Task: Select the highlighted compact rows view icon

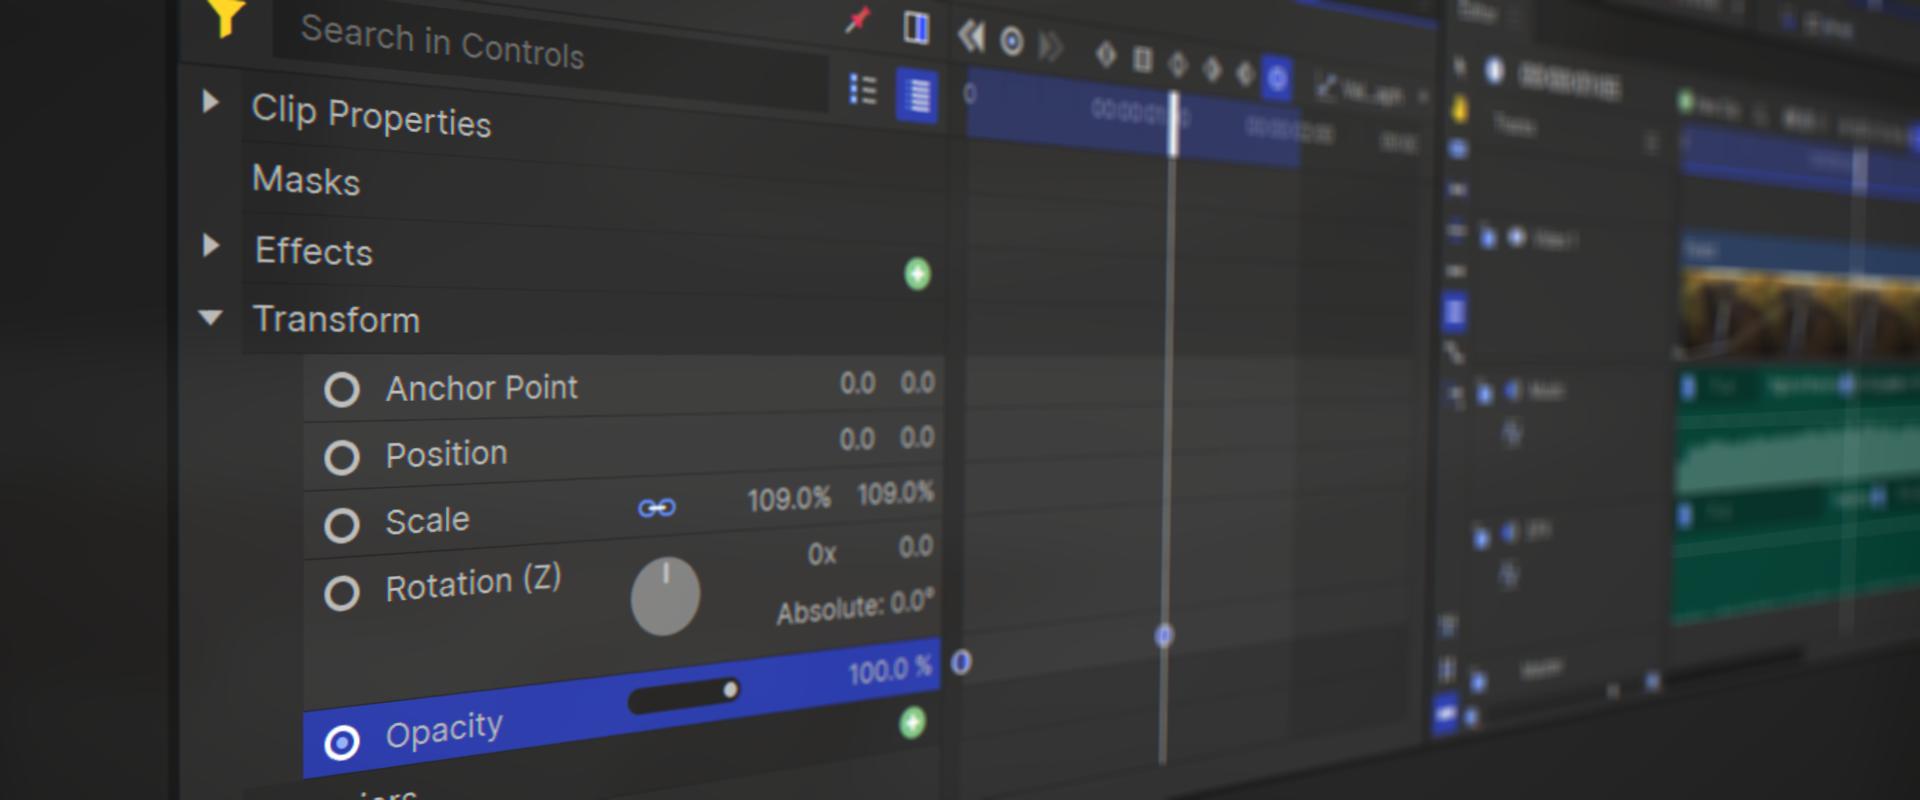Action: pos(917,96)
